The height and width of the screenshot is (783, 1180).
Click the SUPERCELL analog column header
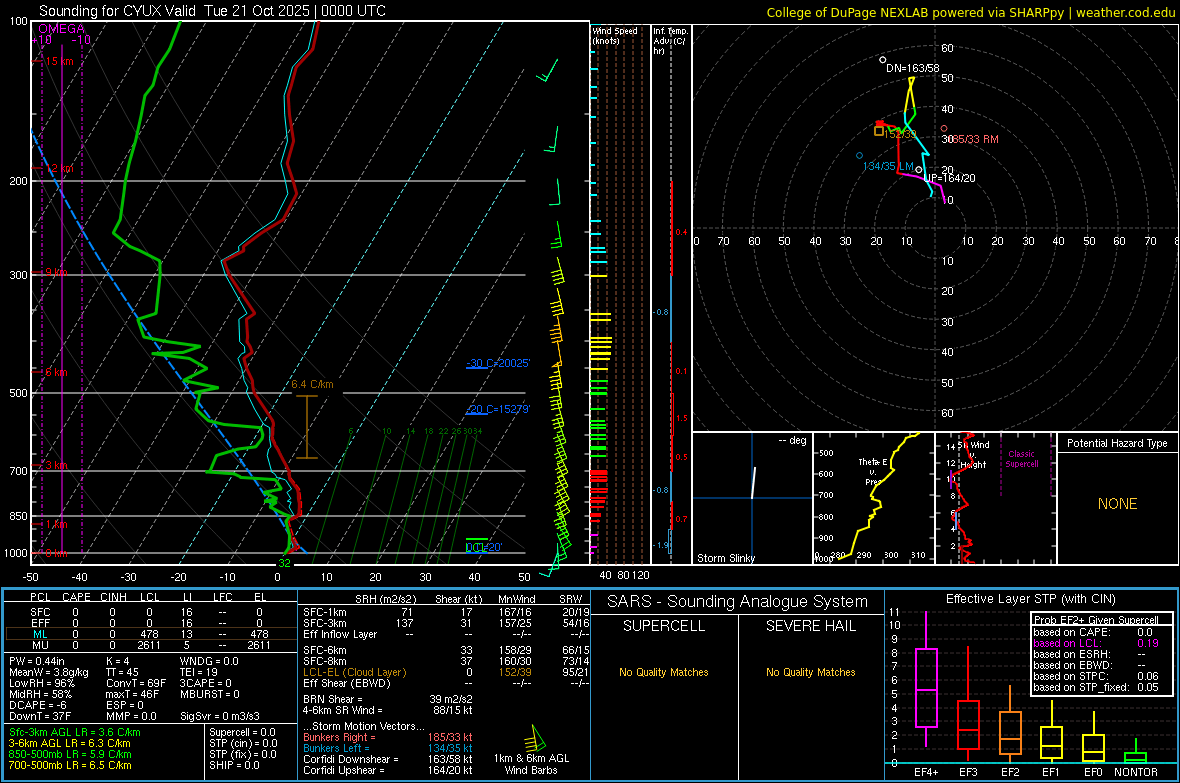pos(664,626)
